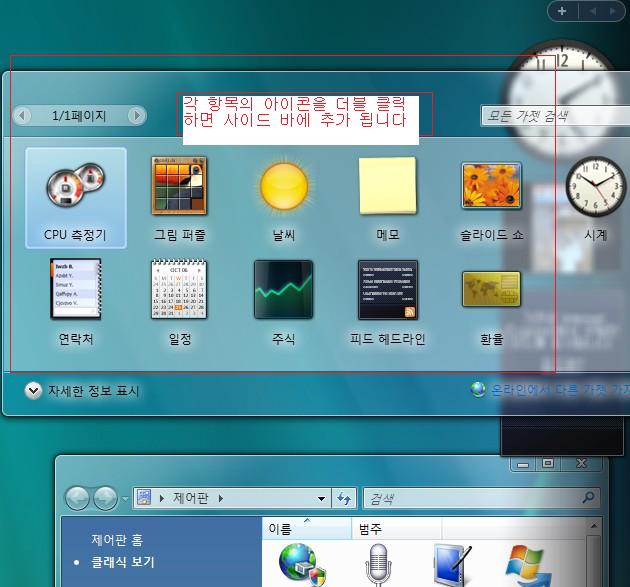Close the Control Panel window
Screen dimensions: 630x587
581,464
